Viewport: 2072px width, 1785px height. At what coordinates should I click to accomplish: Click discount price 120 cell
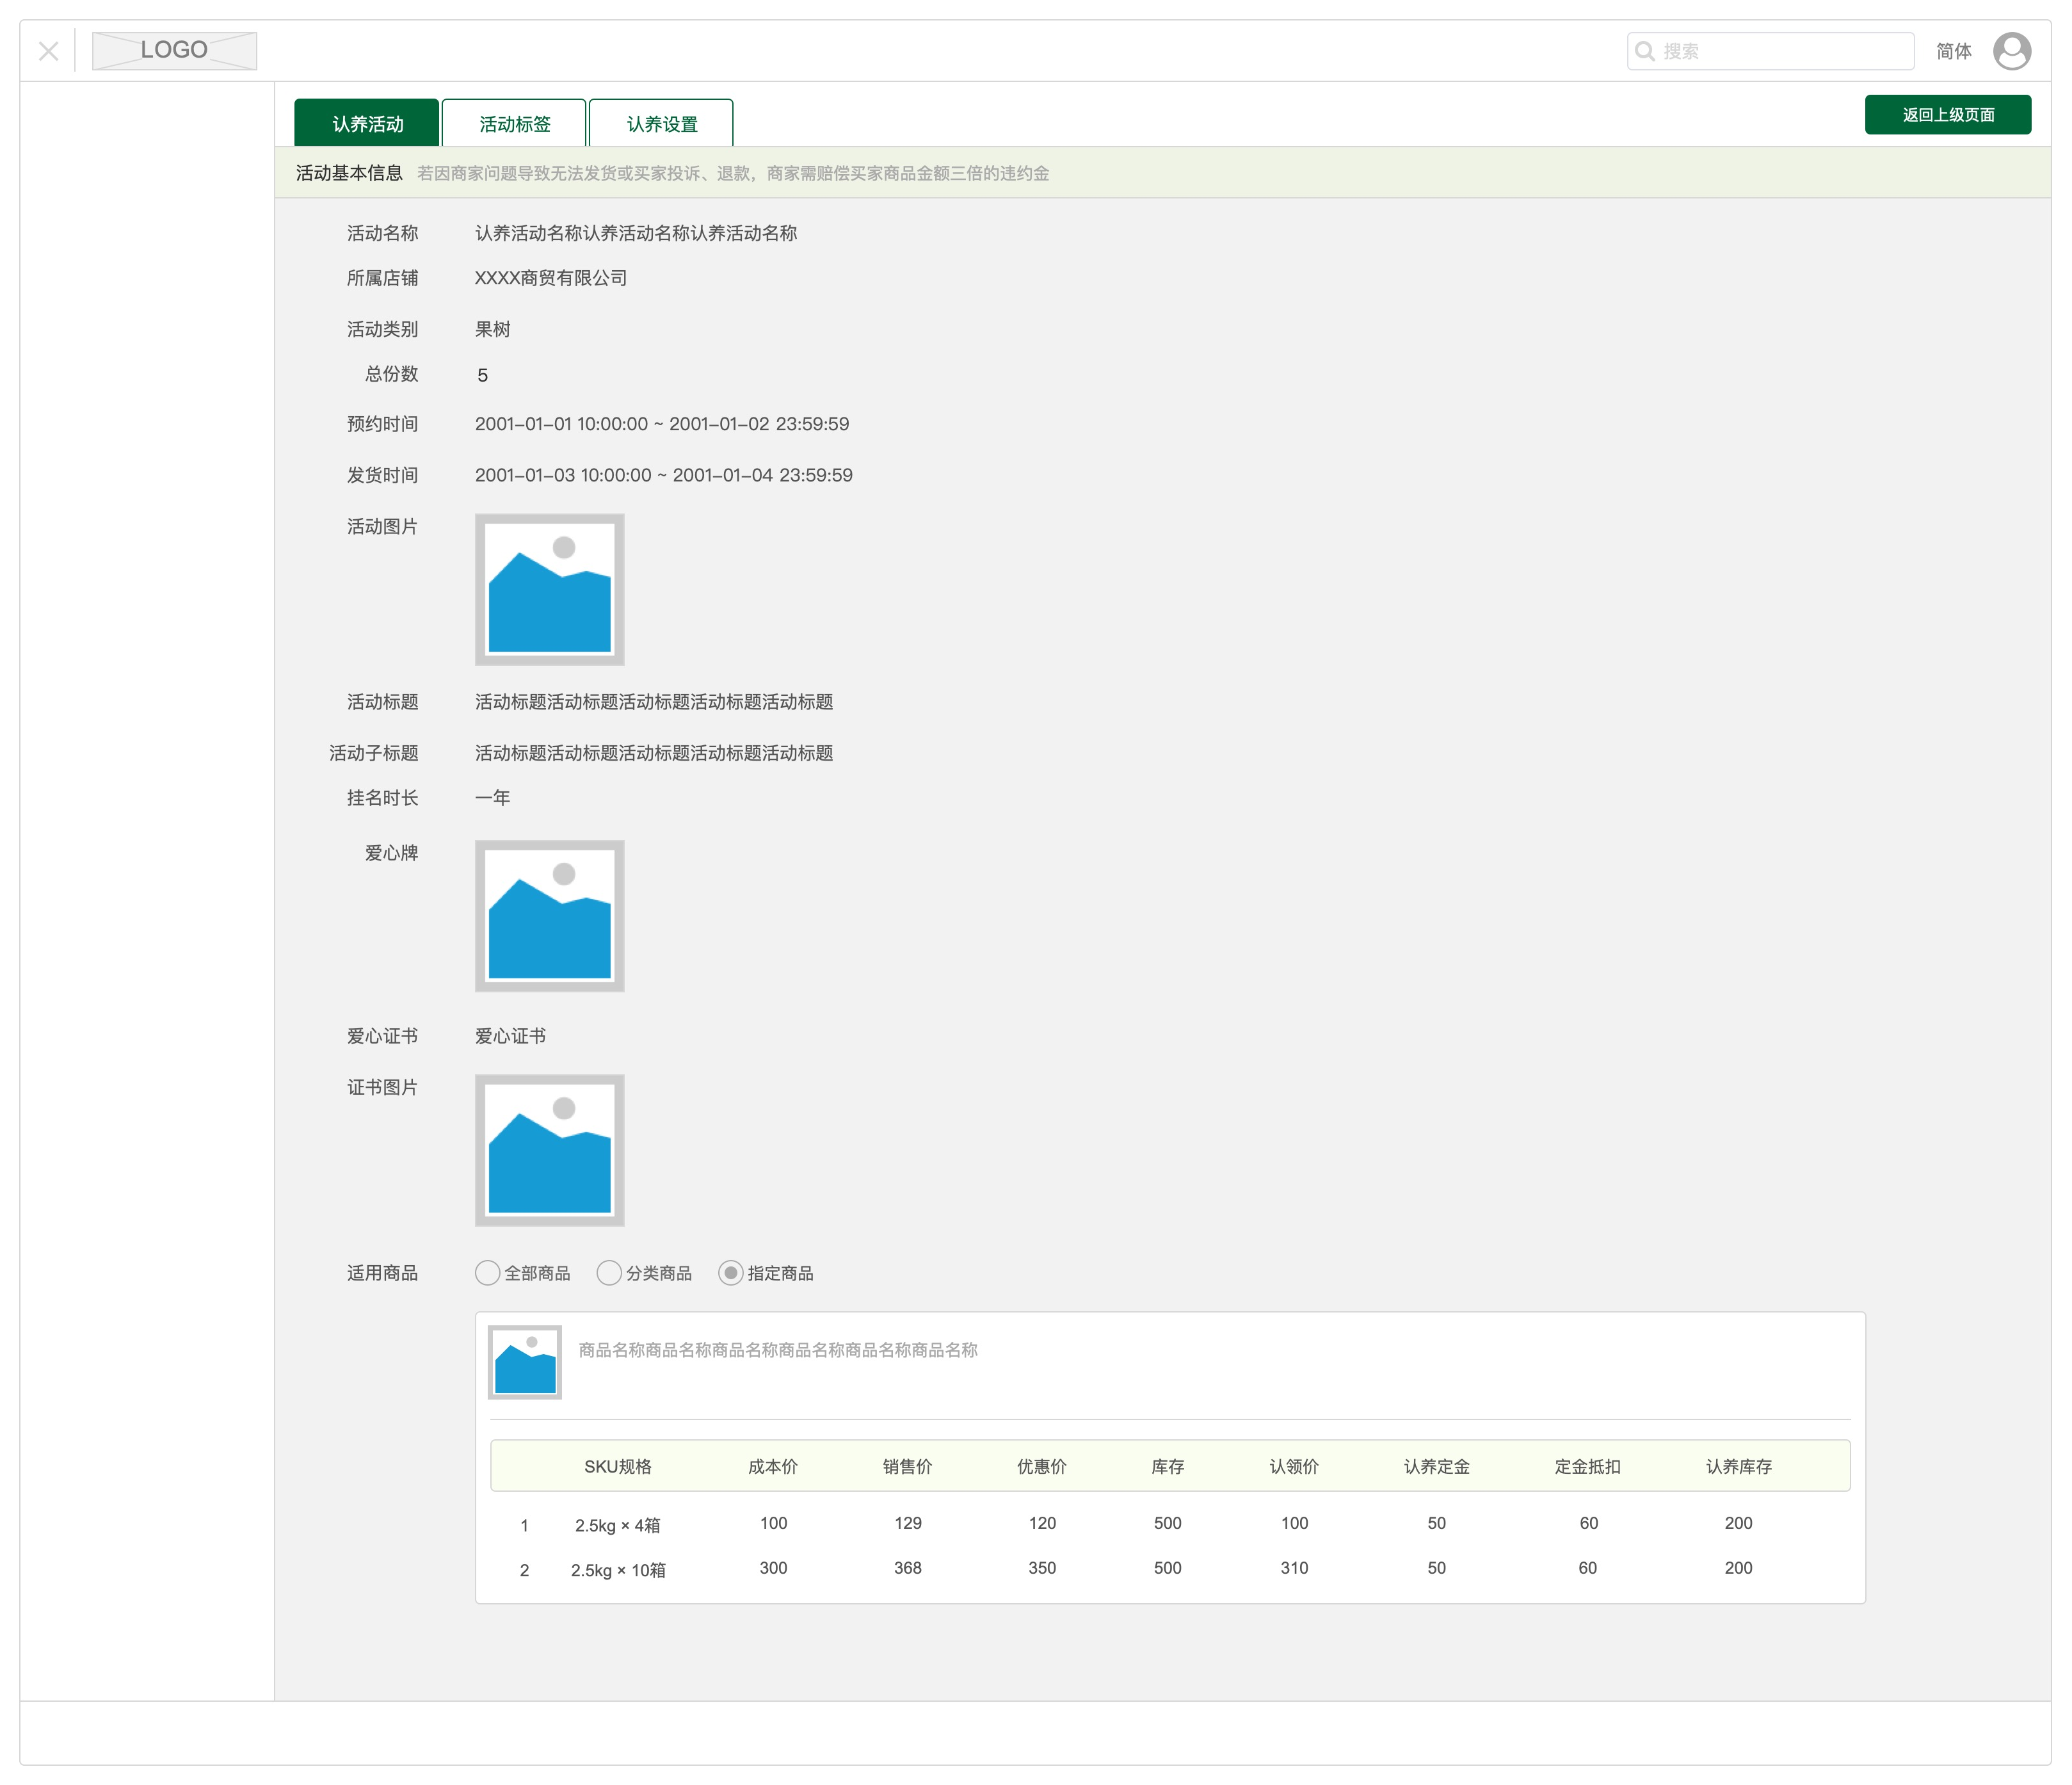pyautogui.click(x=1042, y=1523)
